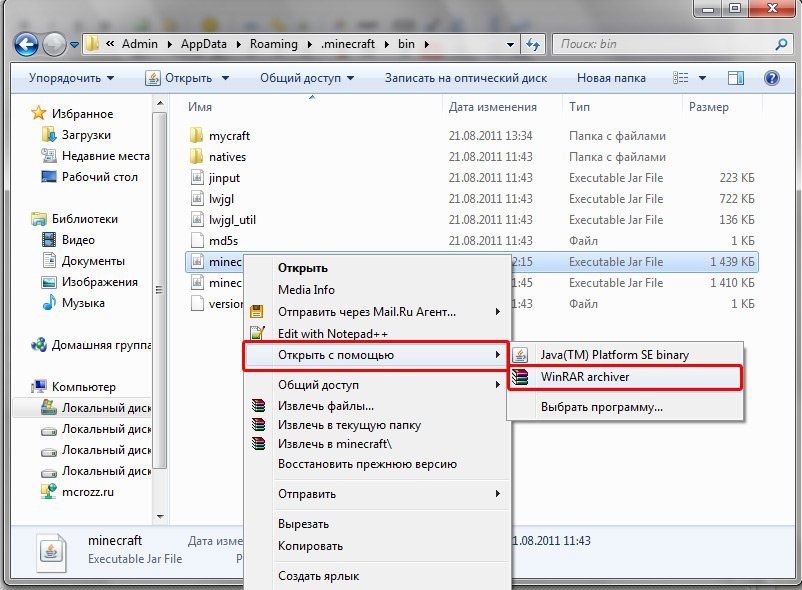Click the 'Избранное' star icon

coord(38,113)
